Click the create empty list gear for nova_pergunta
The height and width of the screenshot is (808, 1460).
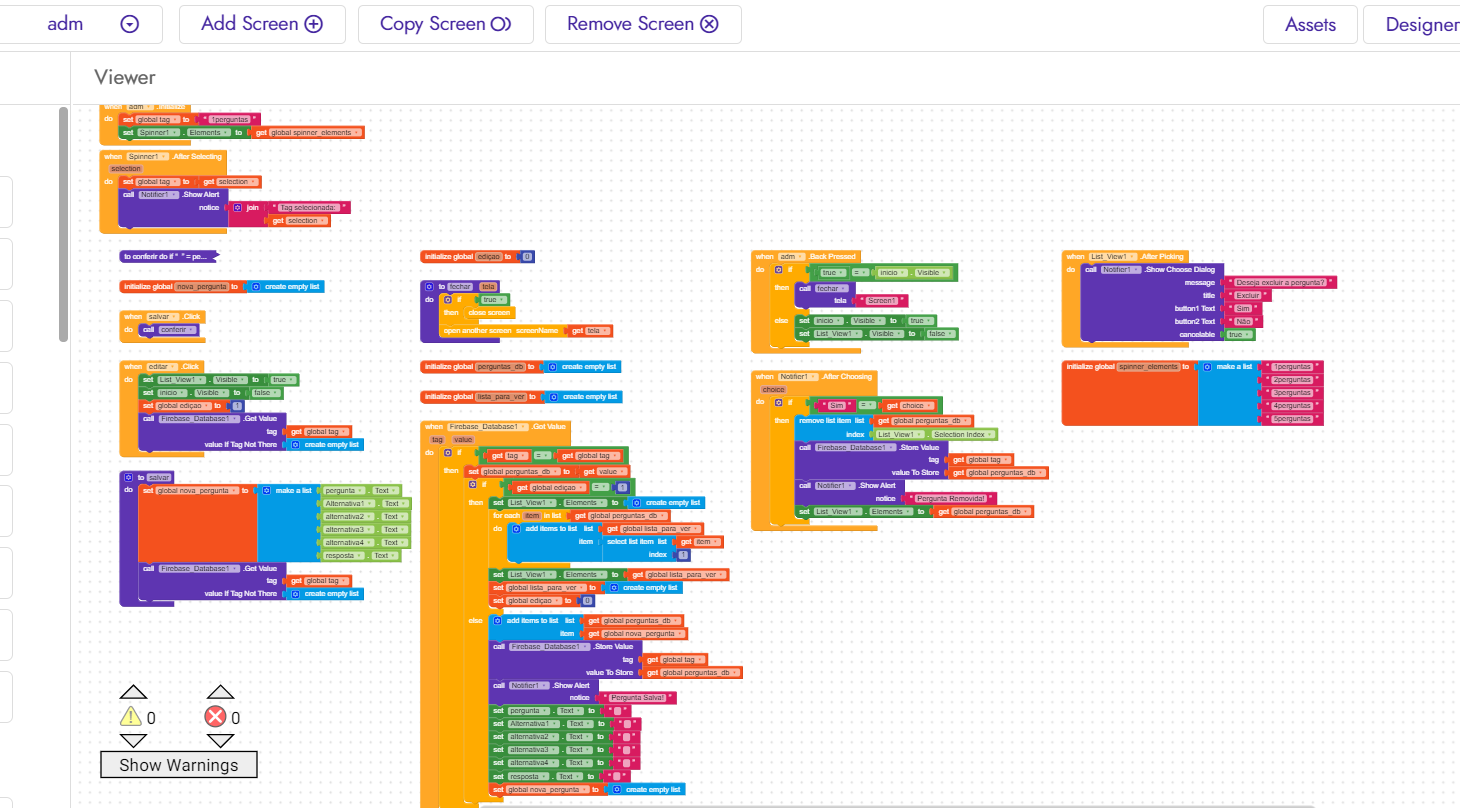[254, 286]
